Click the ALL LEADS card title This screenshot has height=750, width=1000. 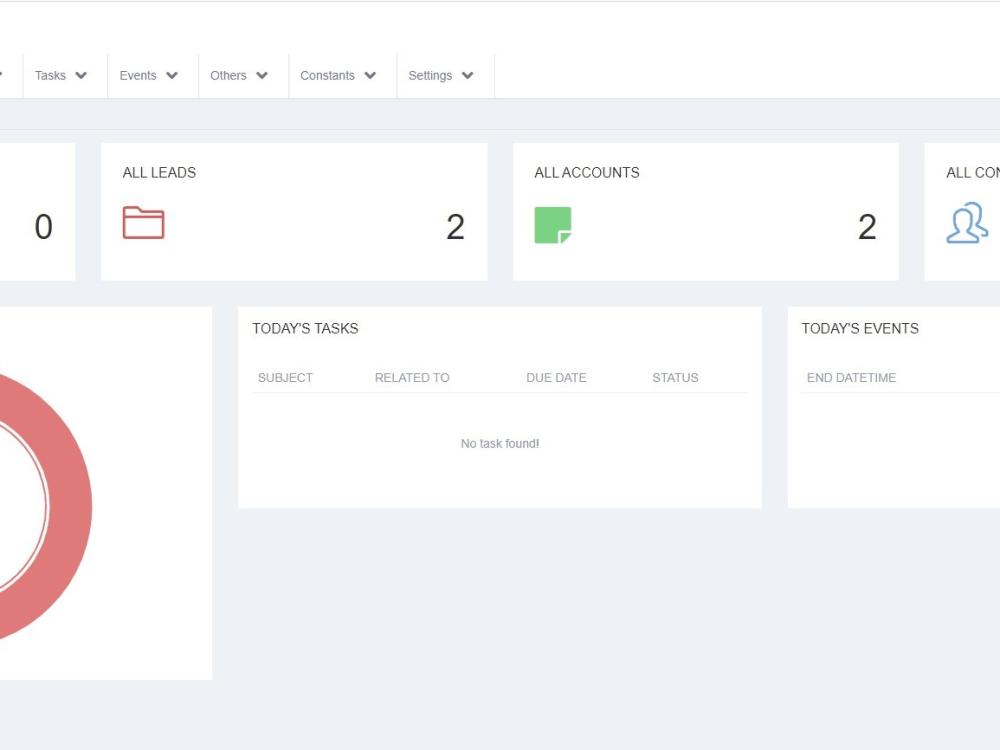[x=159, y=172]
